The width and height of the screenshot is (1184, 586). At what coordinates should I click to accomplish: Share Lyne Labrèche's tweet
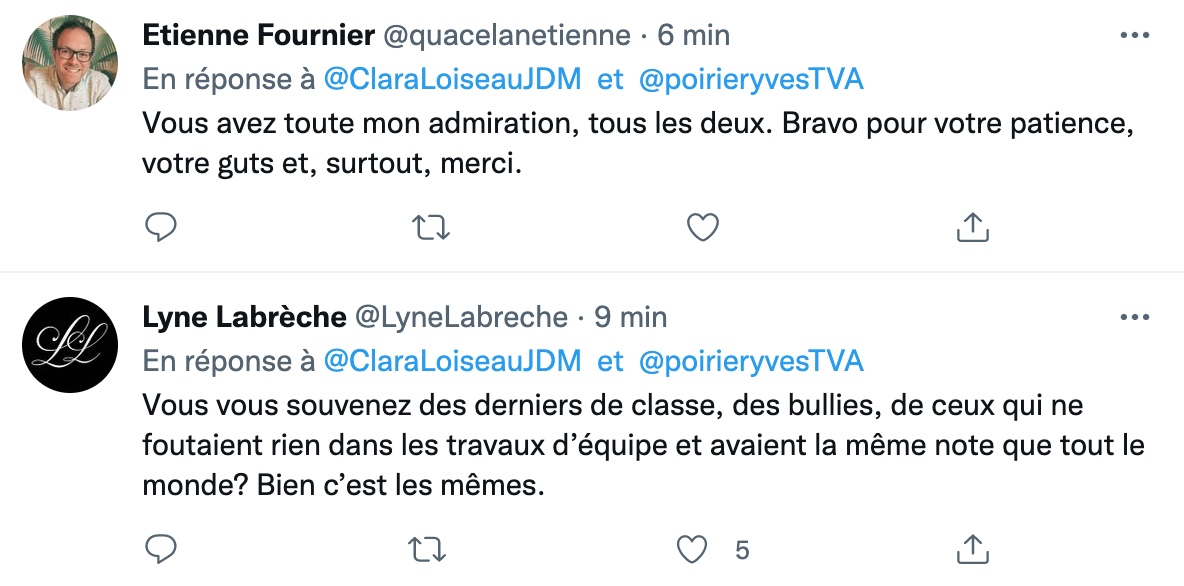coord(973,550)
